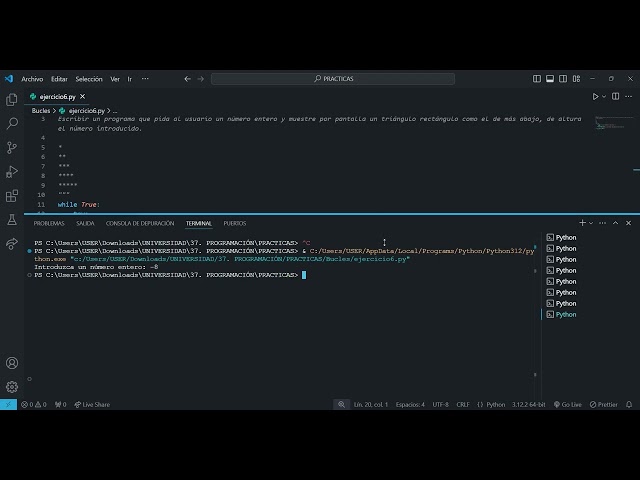Go forward with the right arrow
The width and height of the screenshot is (640, 480).
coord(200,79)
